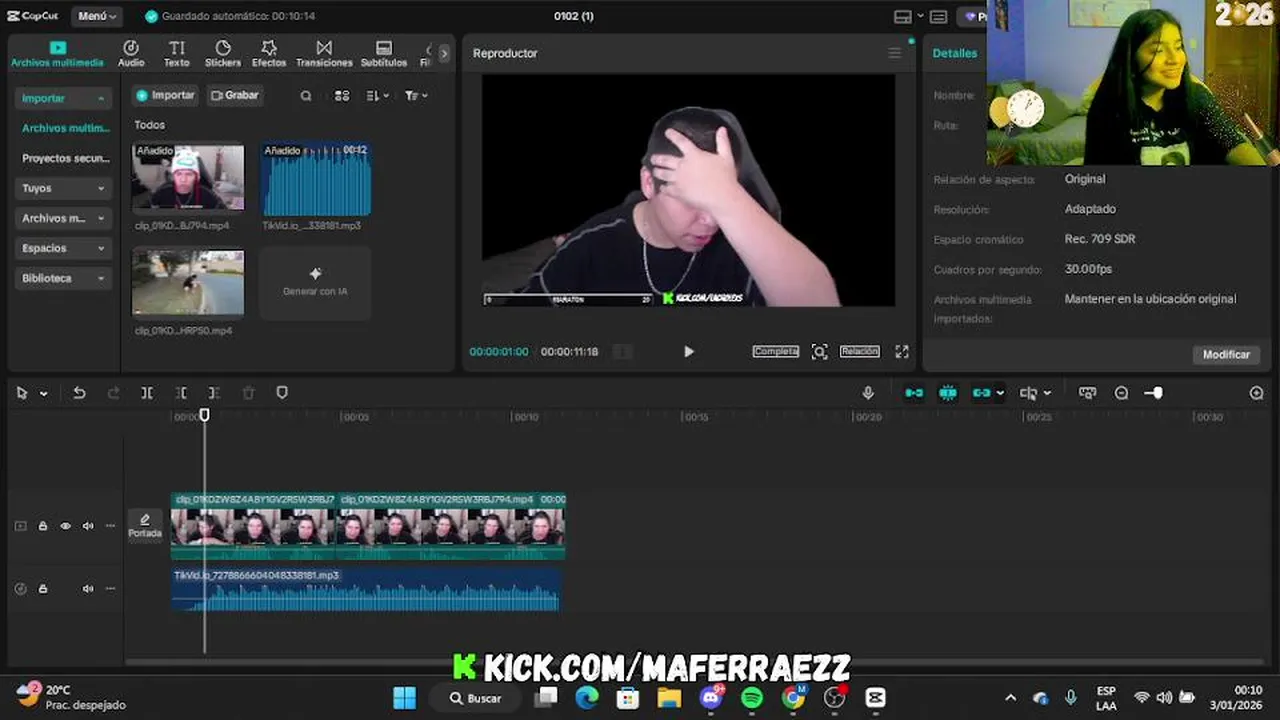Select the Archivos multimedia tab
1280x720 pixels.
click(57, 54)
